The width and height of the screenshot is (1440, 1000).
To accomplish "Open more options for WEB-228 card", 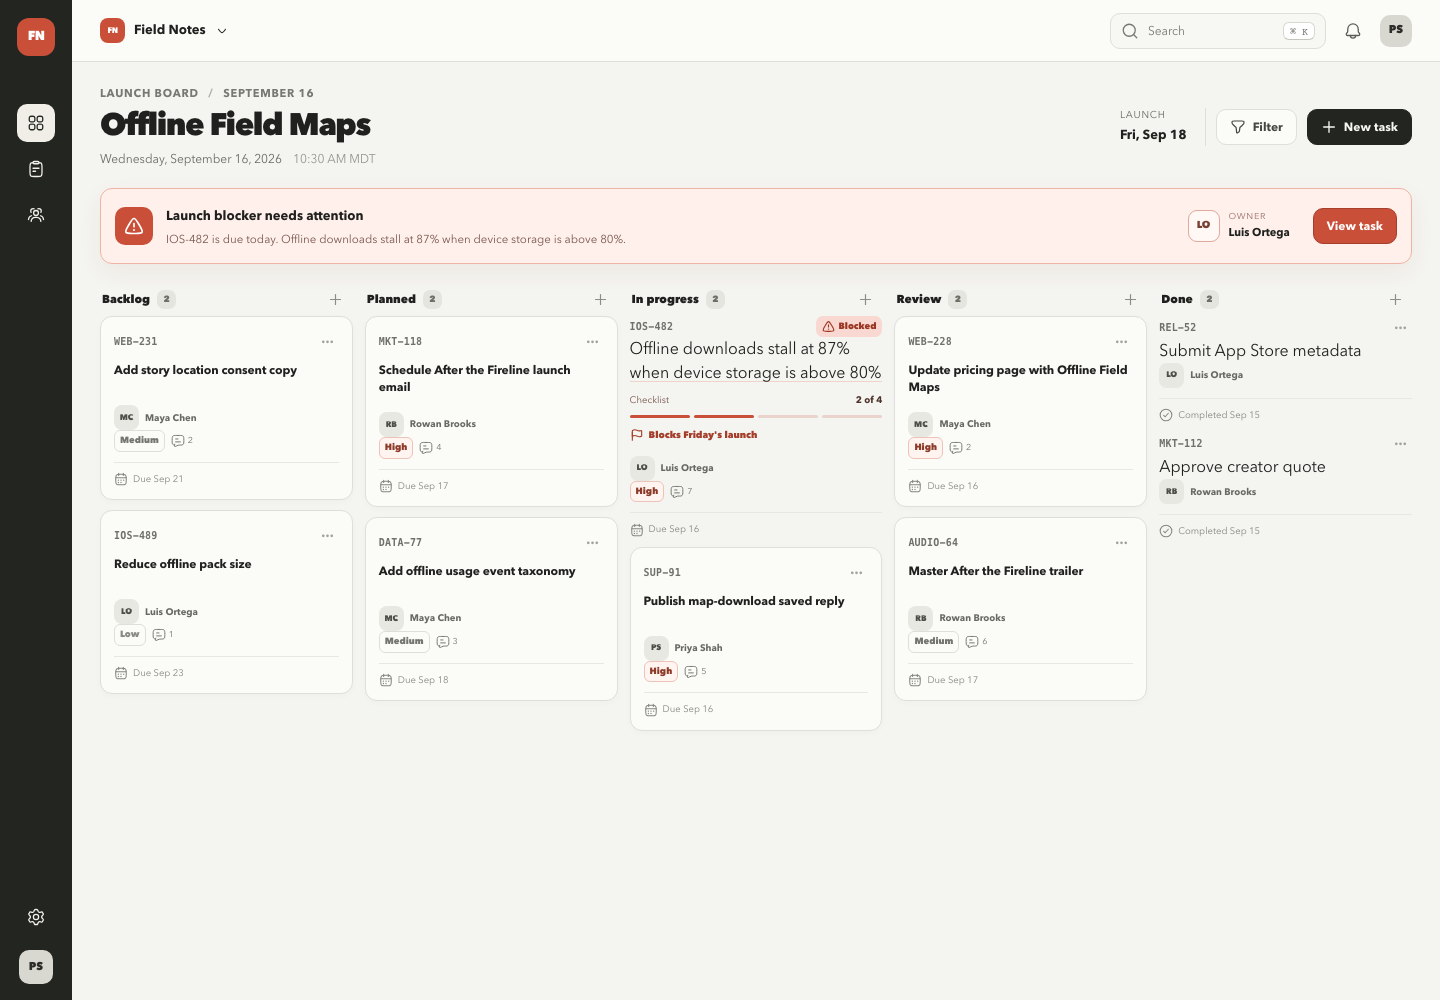I will click(x=1122, y=342).
